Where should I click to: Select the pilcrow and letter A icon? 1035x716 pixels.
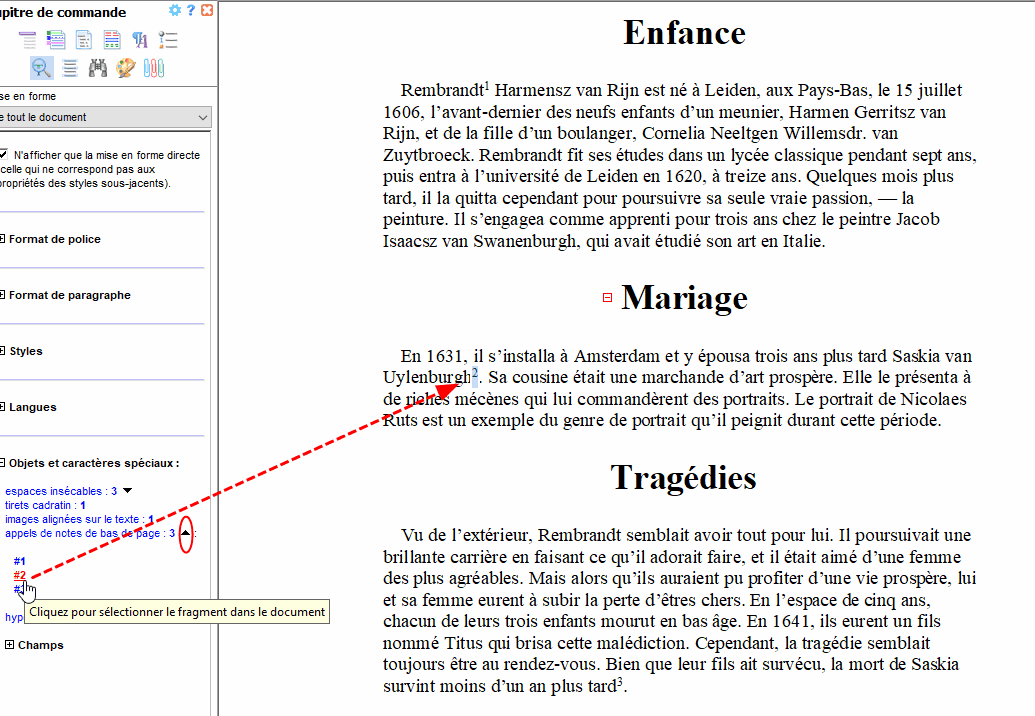[140, 40]
